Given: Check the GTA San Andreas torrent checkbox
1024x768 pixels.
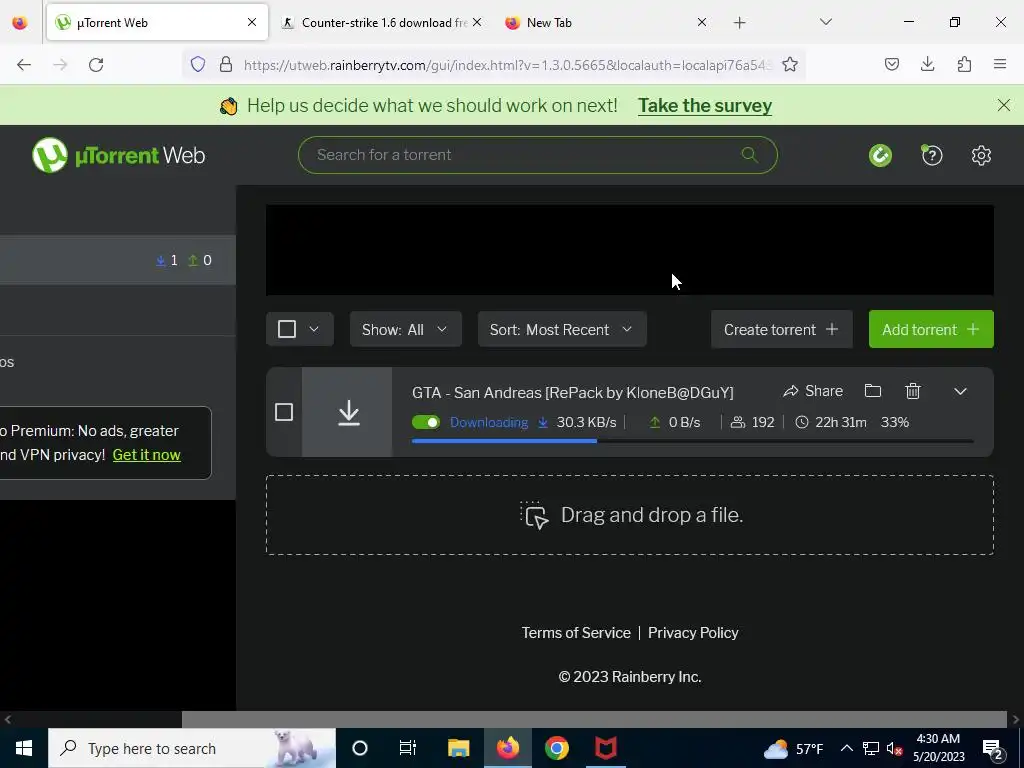Looking at the screenshot, I should 283,412.
